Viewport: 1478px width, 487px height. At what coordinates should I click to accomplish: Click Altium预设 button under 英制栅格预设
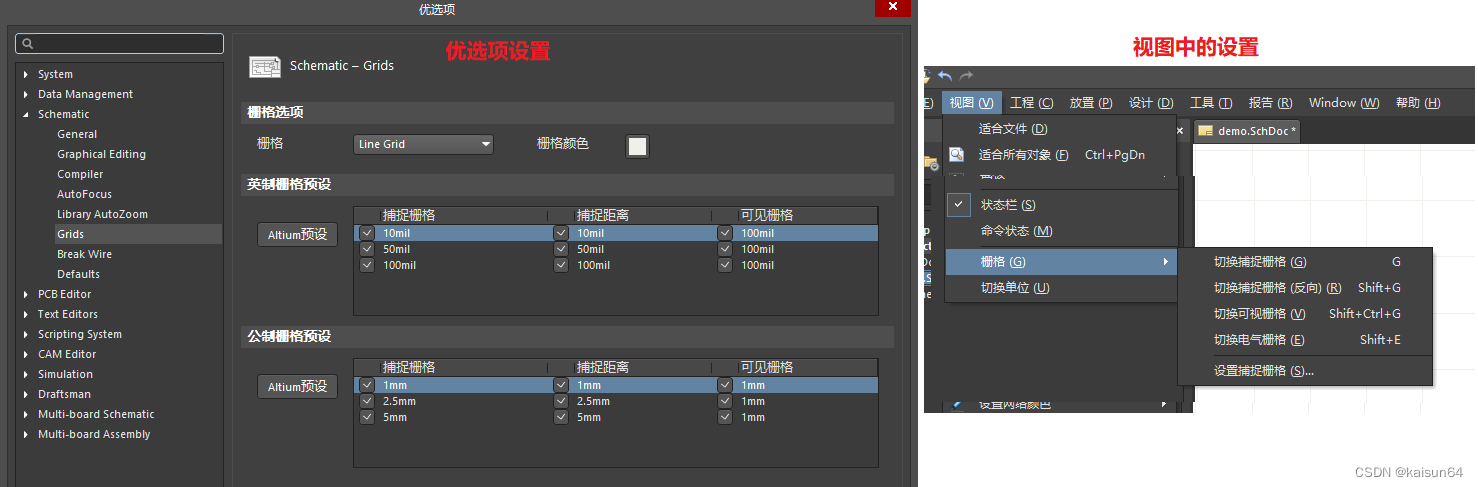297,235
